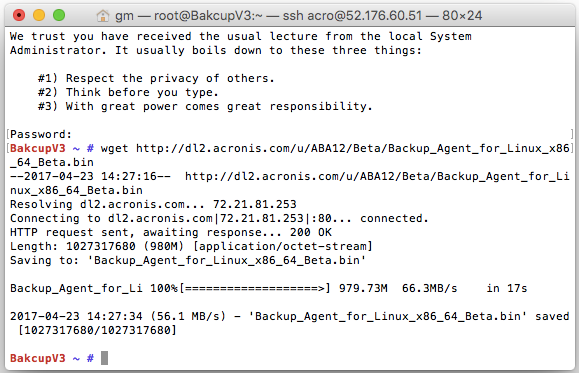This screenshot has height=373, width=579.
Task: Click the red BakcupV3 text in bottom prompt
Action: (x=37, y=358)
